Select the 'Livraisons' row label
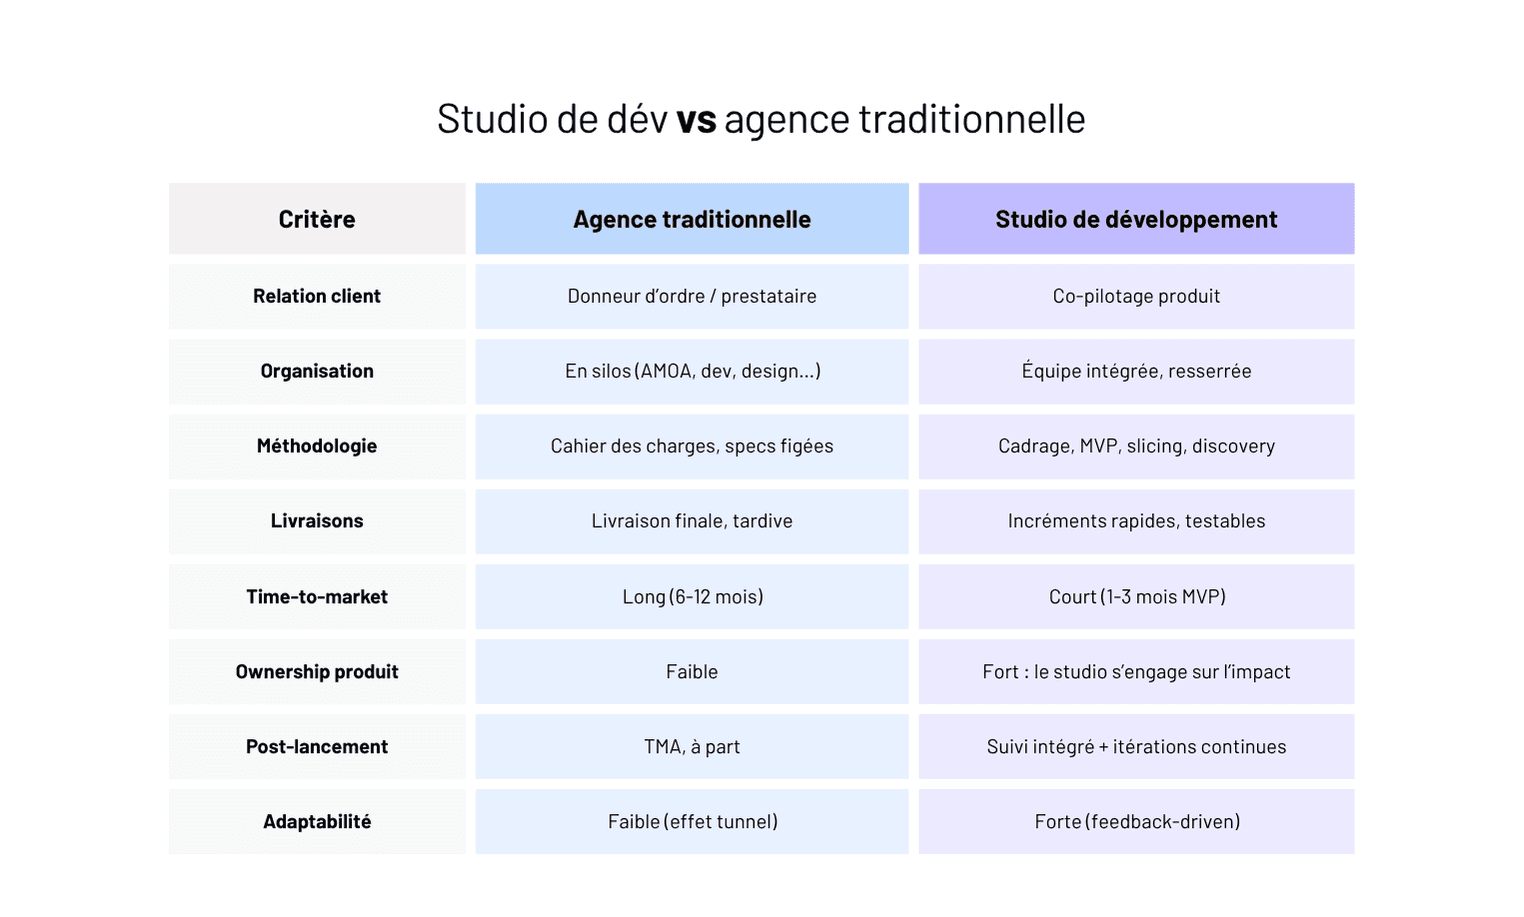This screenshot has height=917, width=1524. [x=316, y=521]
